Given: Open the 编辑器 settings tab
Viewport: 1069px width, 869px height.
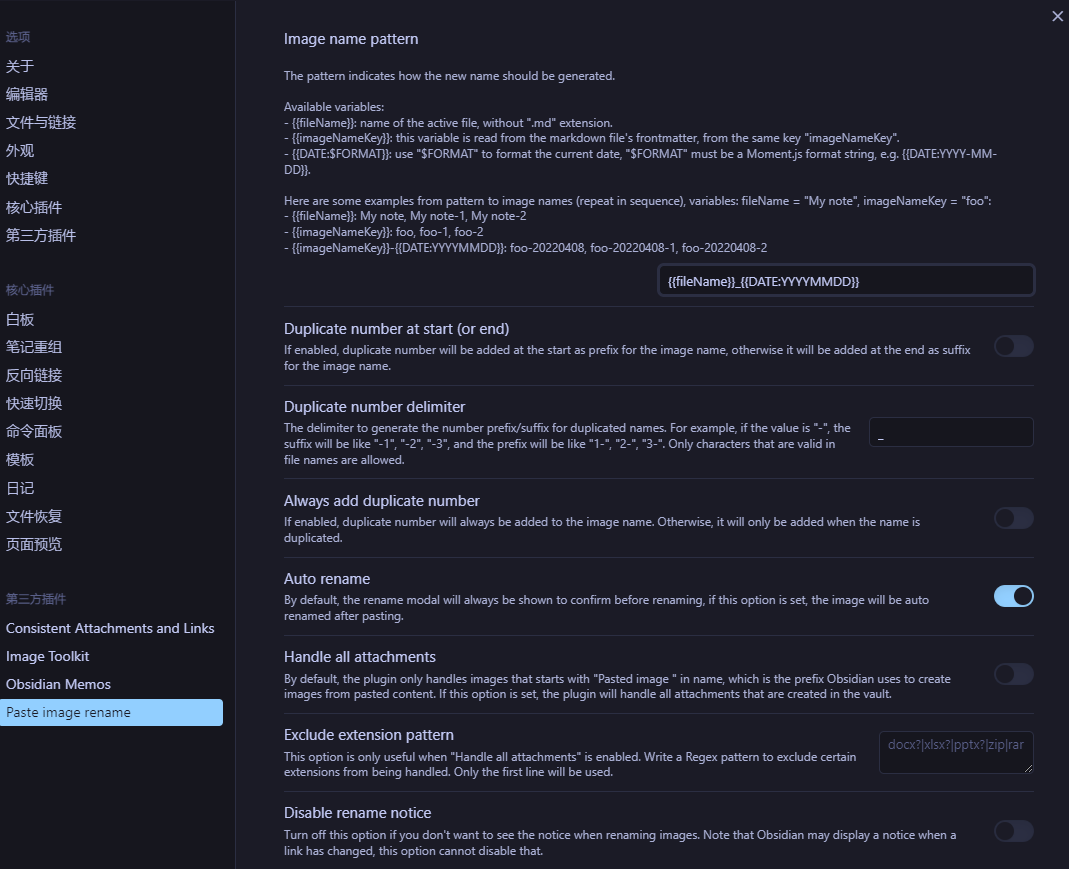Looking at the screenshot, I should coord(27,94).
